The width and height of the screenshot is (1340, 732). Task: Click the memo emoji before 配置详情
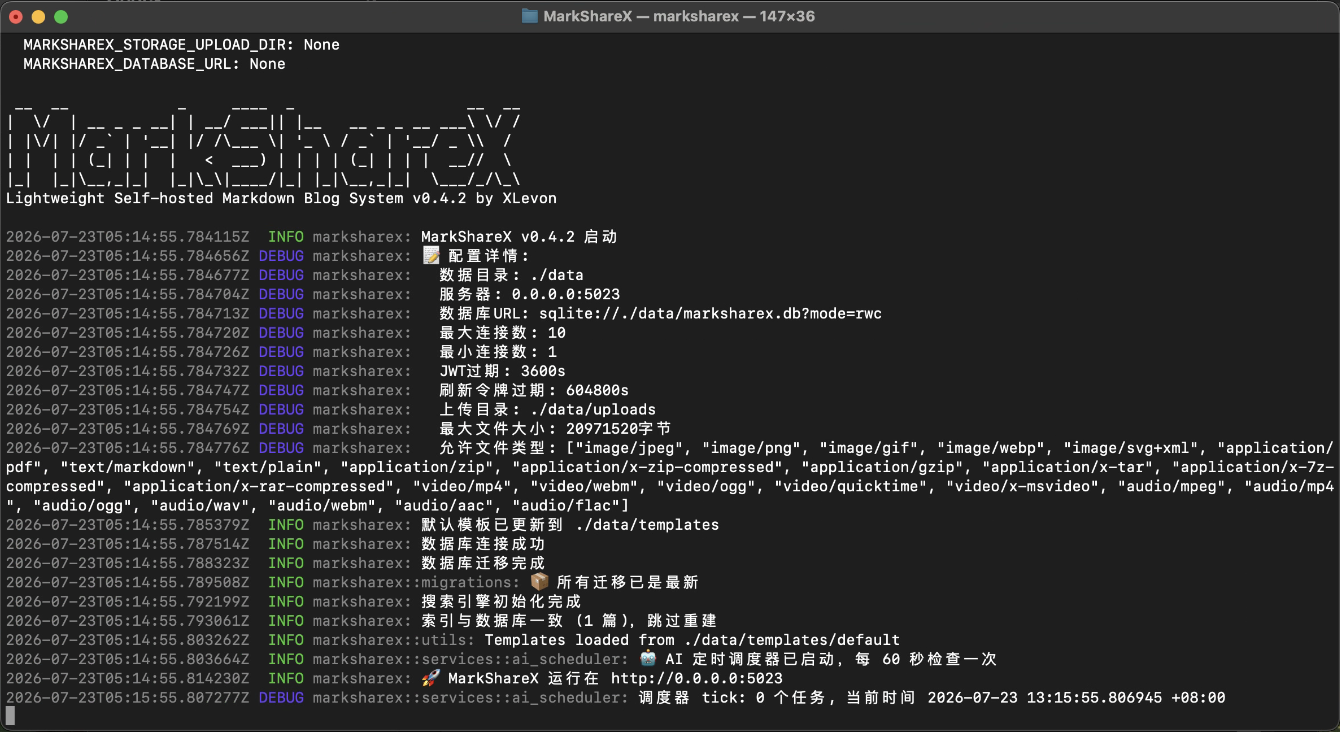click(x=431, y=256)
